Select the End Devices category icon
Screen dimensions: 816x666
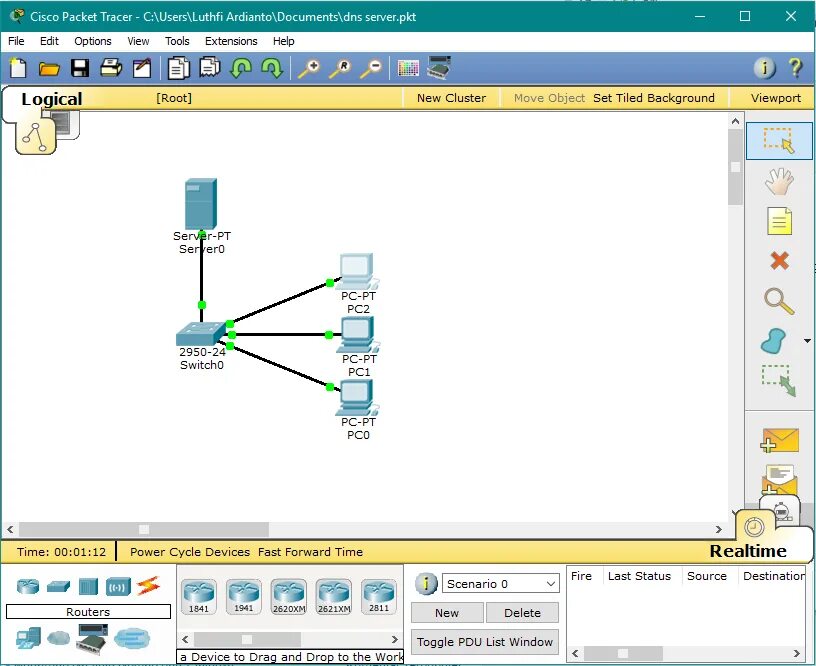click(x=29, y=638)
